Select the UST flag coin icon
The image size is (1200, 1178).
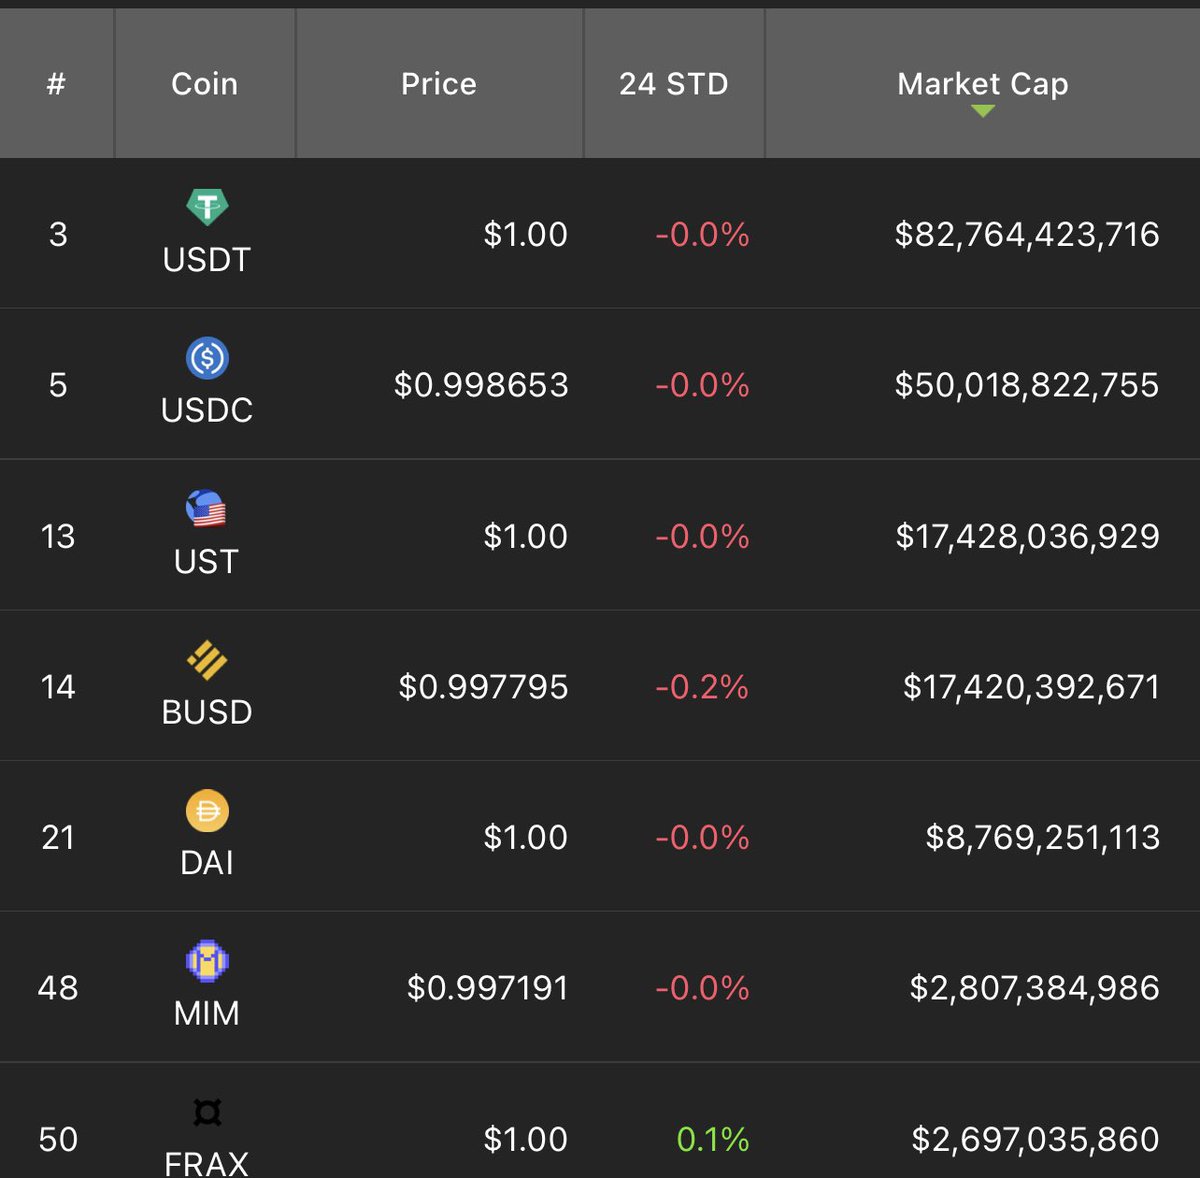tap(206, 509)
